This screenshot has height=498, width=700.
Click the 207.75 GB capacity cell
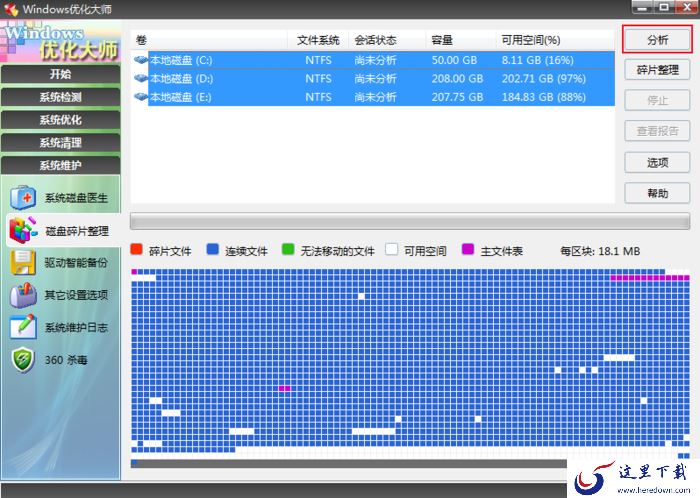pos(457,97)
